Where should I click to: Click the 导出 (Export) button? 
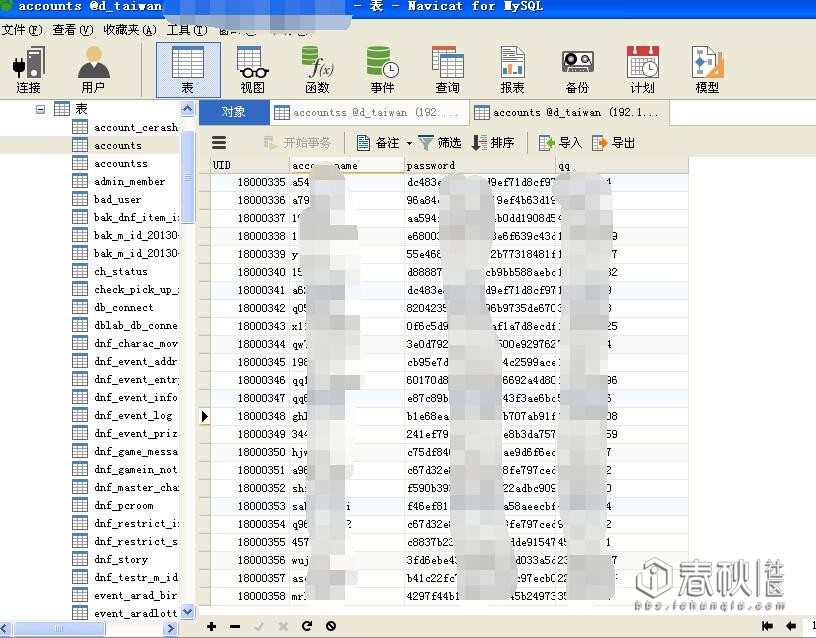[614, 143]
